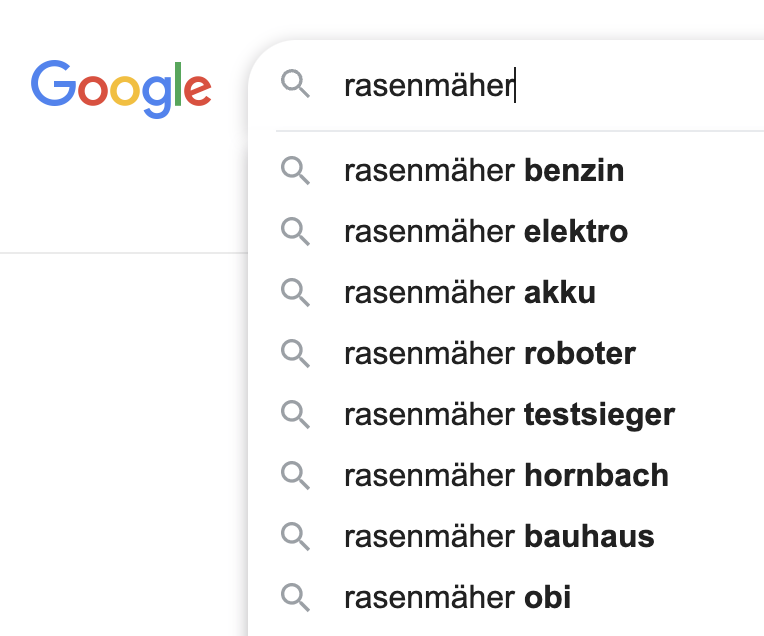Click the magnifier icon in search box
The height and width of the screenshot is (636, 764).
click(295, 86)
